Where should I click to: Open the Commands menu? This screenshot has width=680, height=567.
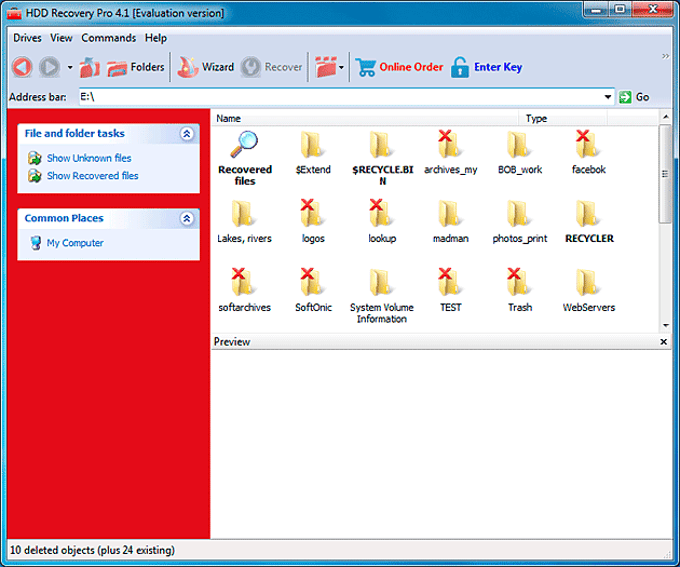point(108,38)
